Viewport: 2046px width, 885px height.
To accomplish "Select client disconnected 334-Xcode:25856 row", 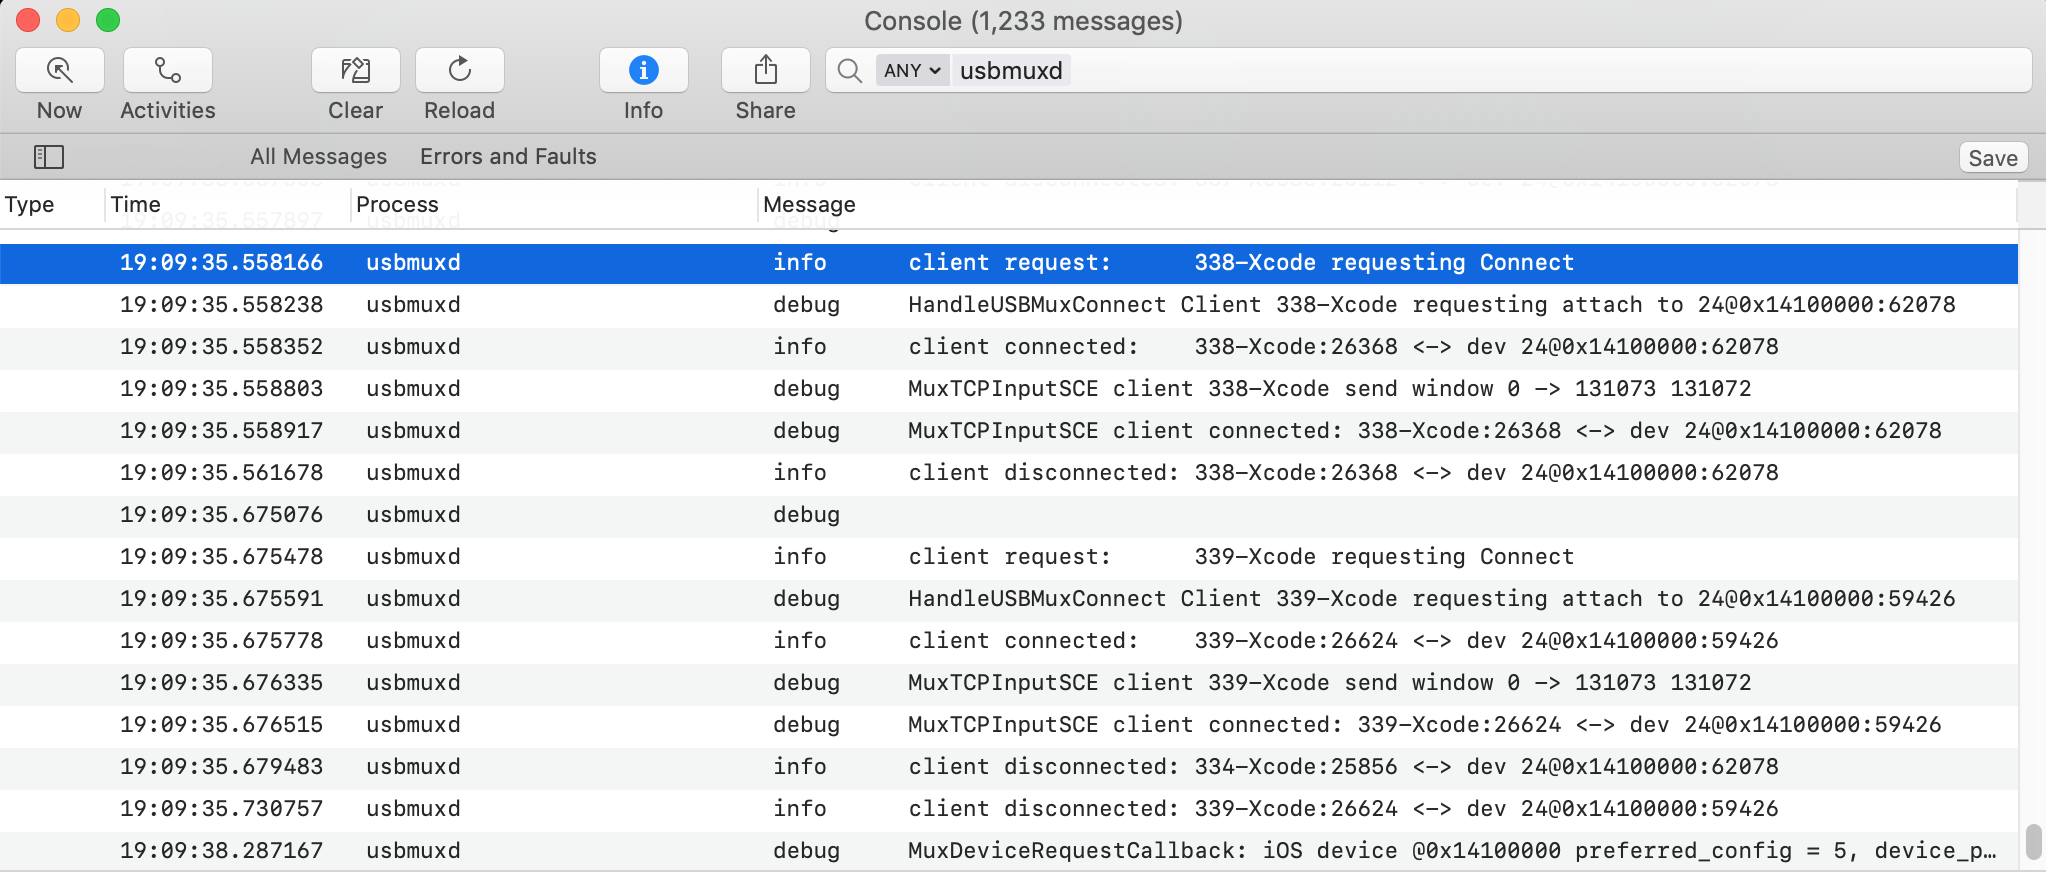I will point(1009,767).
